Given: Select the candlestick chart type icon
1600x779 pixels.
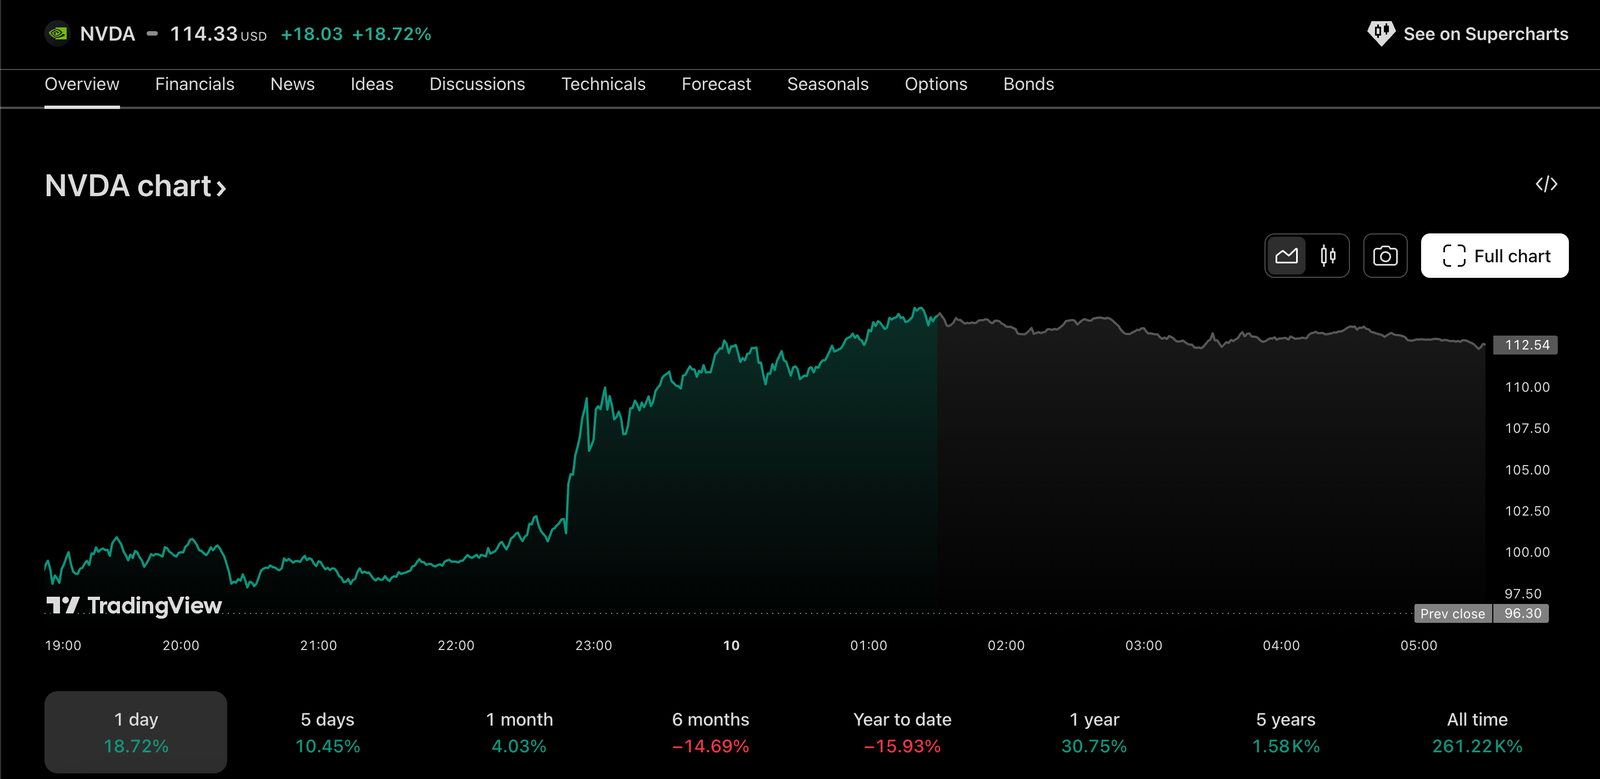Looking at the screenshot, I should (x=1328, y=256).
